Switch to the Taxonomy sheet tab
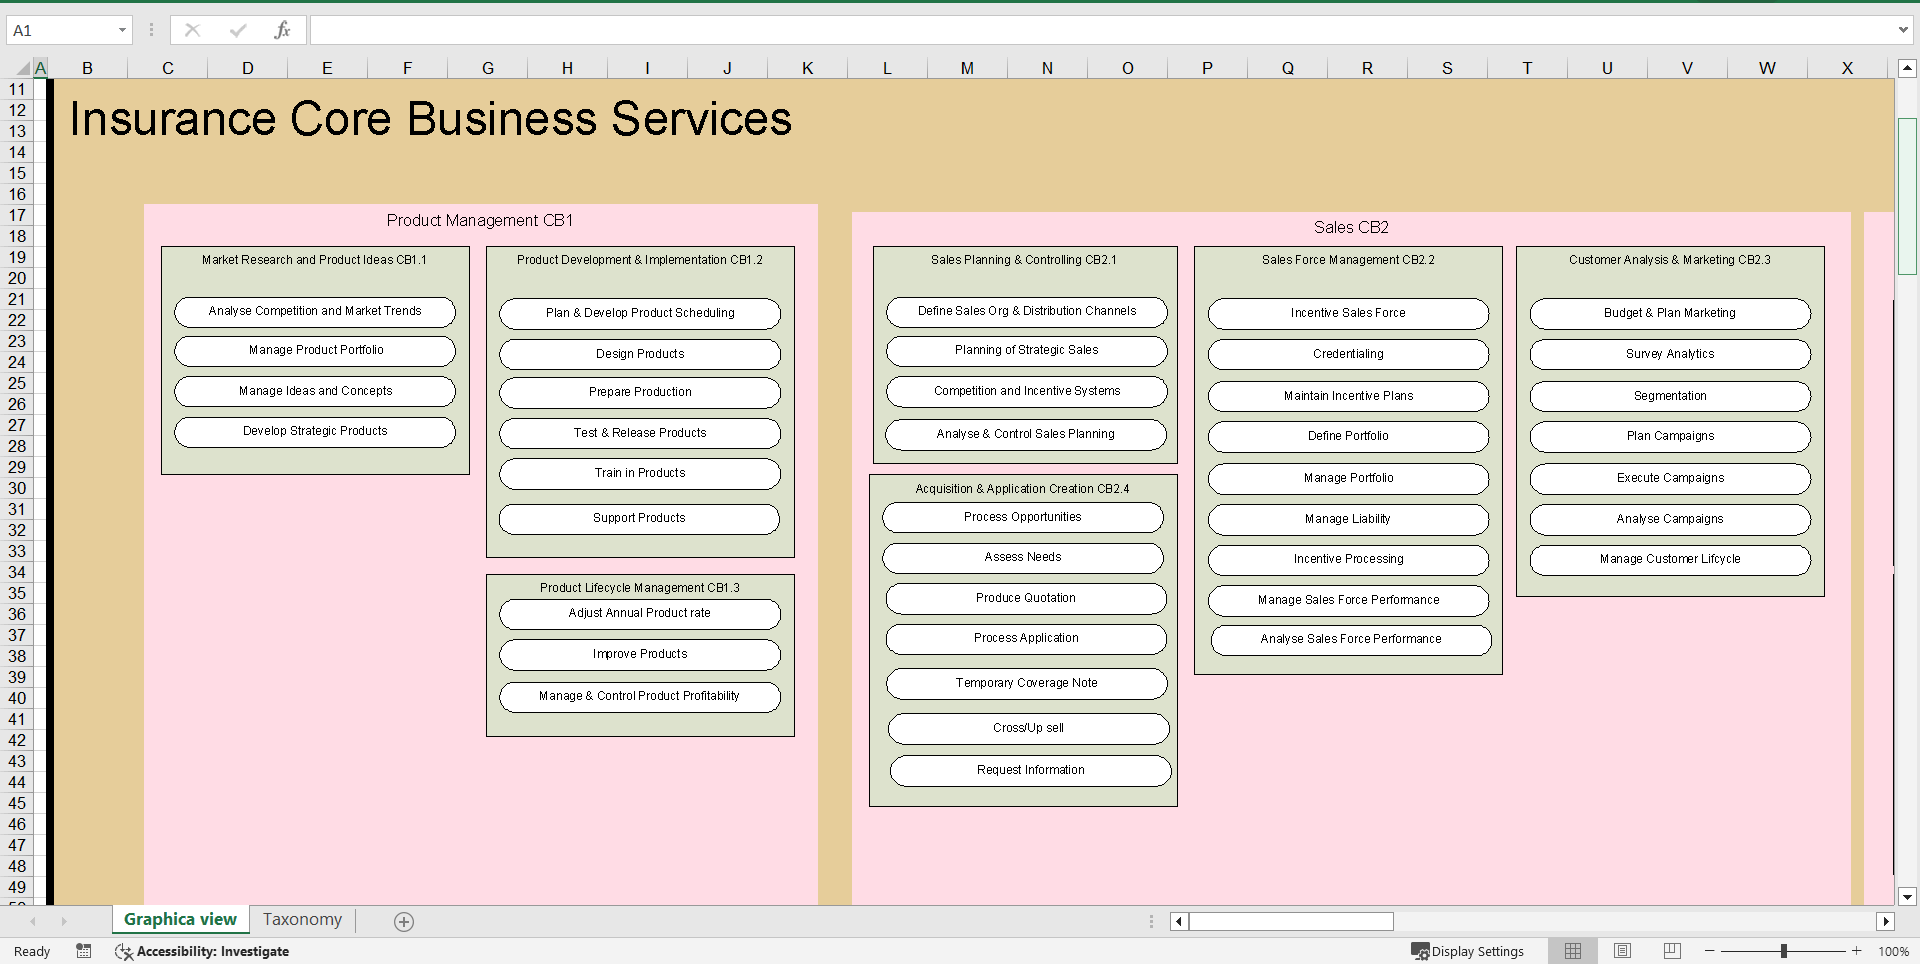This screenshot has height=966, width=1920. (x=301, y=919)
